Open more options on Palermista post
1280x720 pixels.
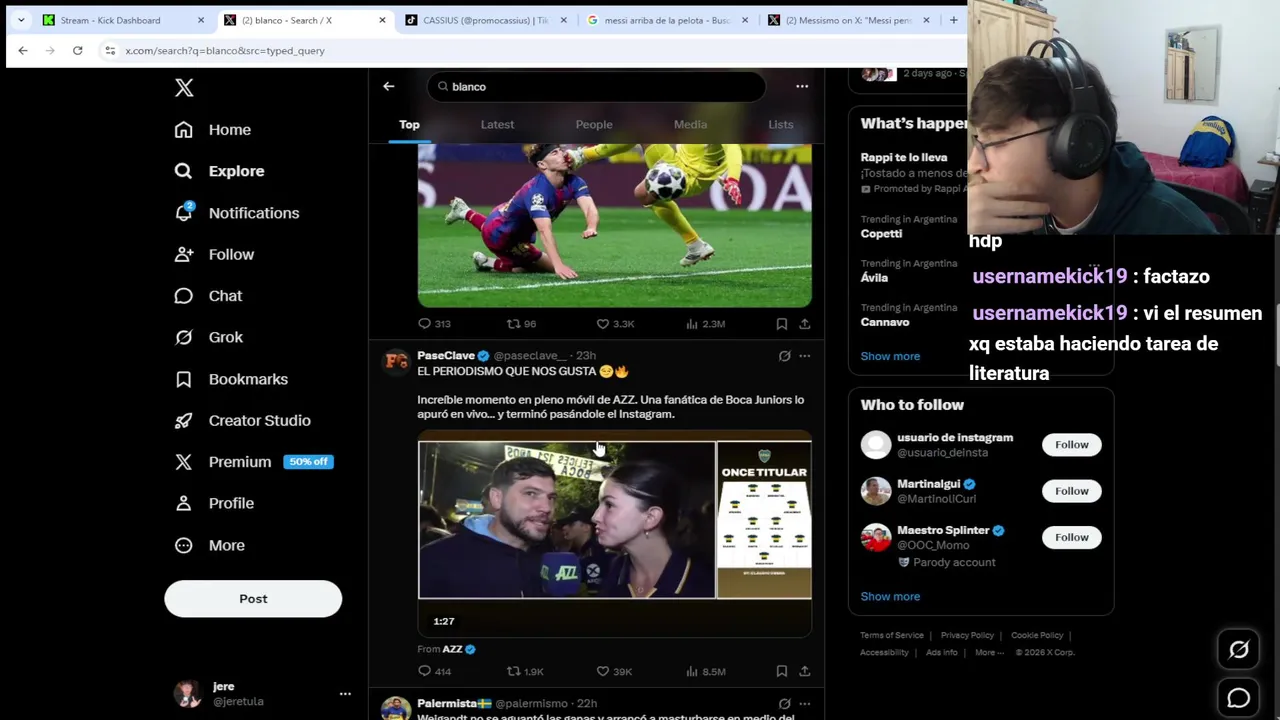click(805, 704)
